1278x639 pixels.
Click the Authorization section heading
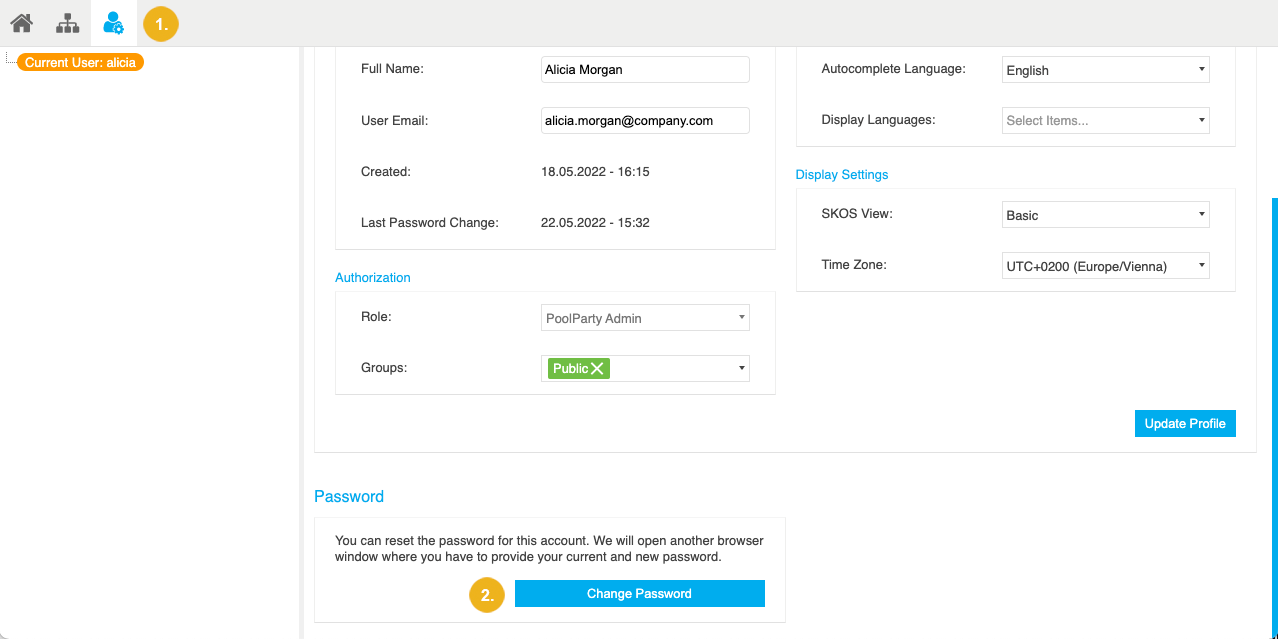(x=372, y=277)
